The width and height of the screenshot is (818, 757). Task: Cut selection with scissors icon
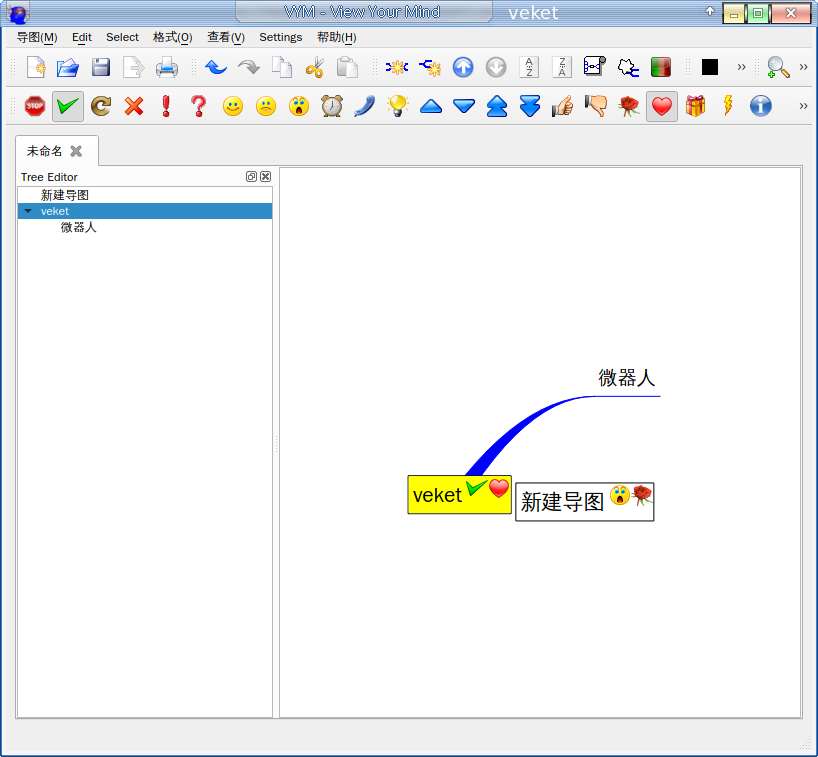315,67
